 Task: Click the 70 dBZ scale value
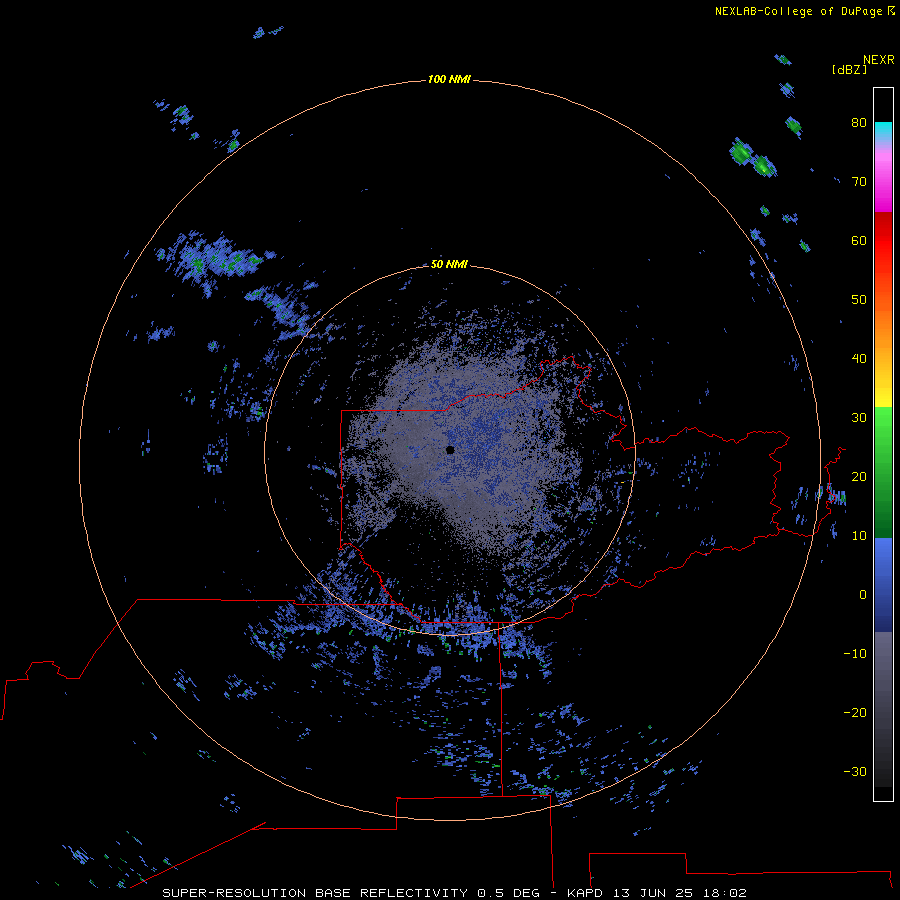[x=859, y=181]
